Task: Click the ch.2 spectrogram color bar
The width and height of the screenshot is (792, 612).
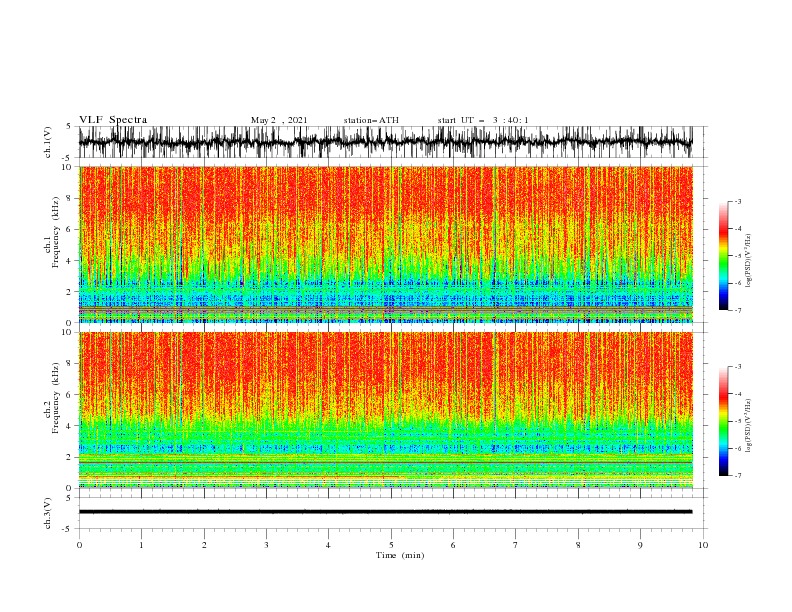Action: [x=723, y=421]
